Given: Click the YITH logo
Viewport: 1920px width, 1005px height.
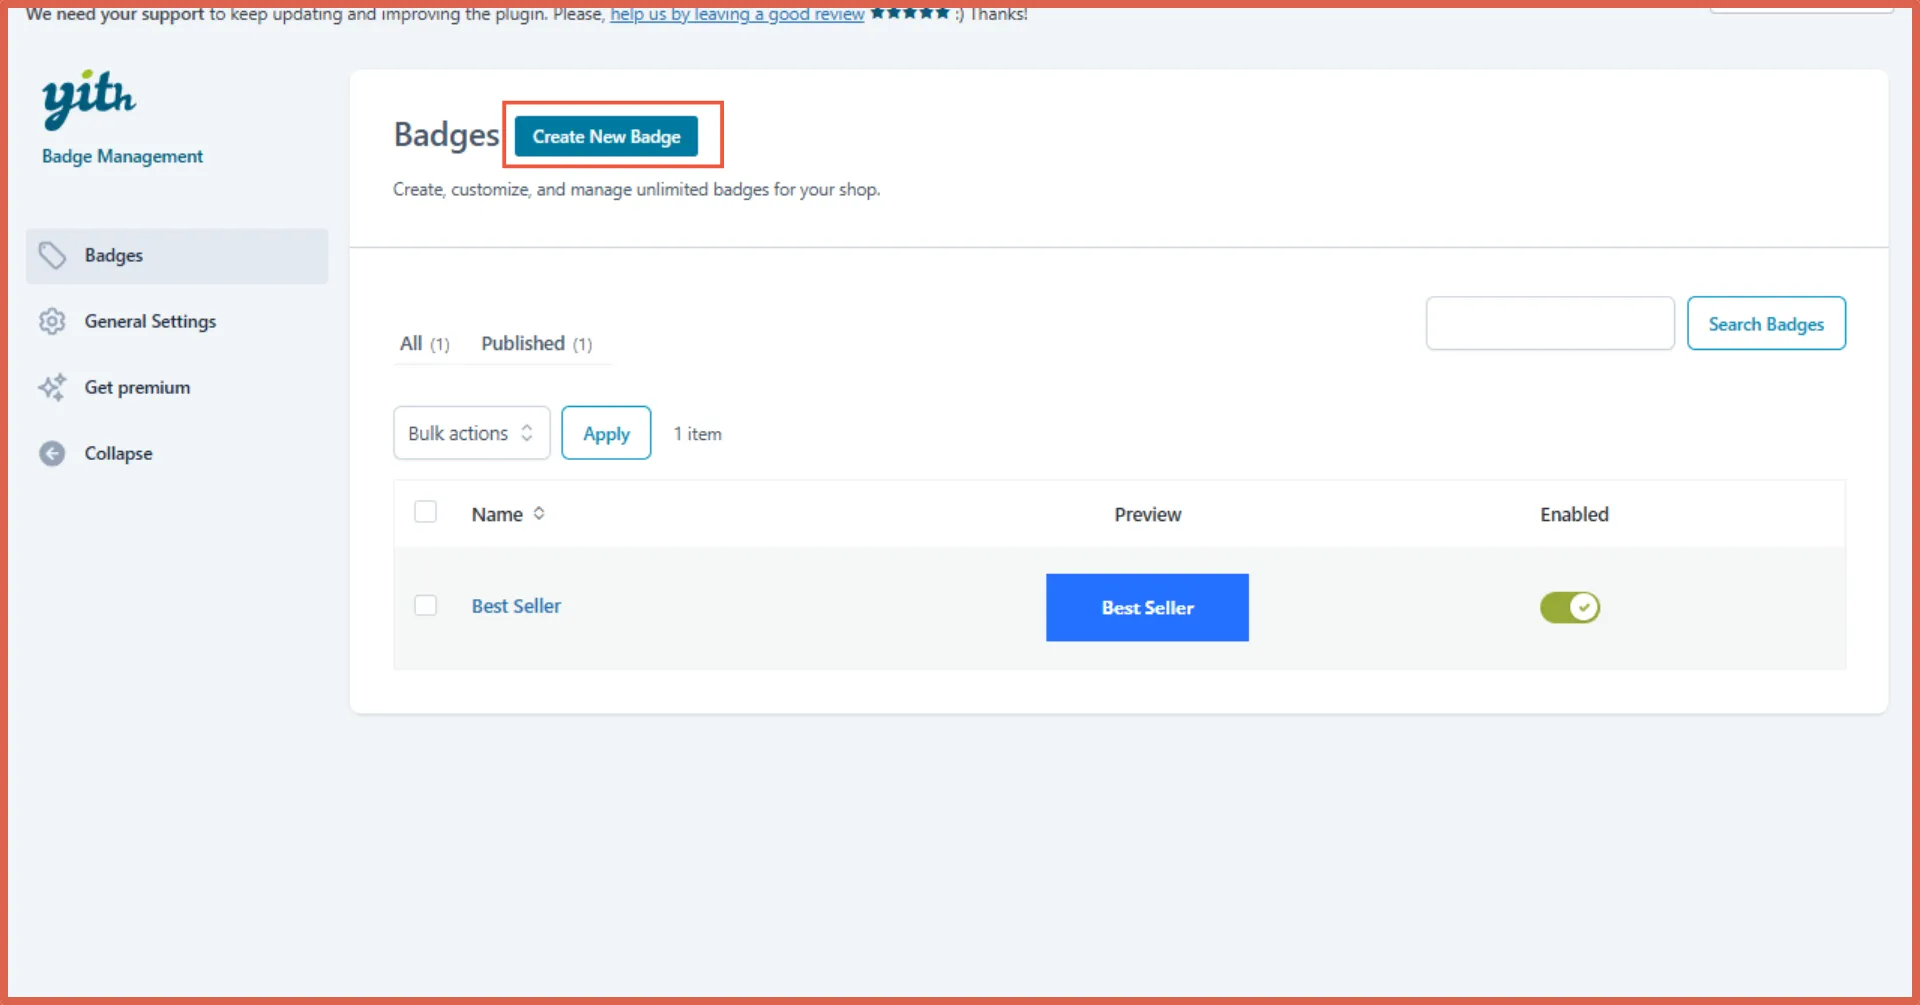Looking at the screenshot, I should click(88, 99).
